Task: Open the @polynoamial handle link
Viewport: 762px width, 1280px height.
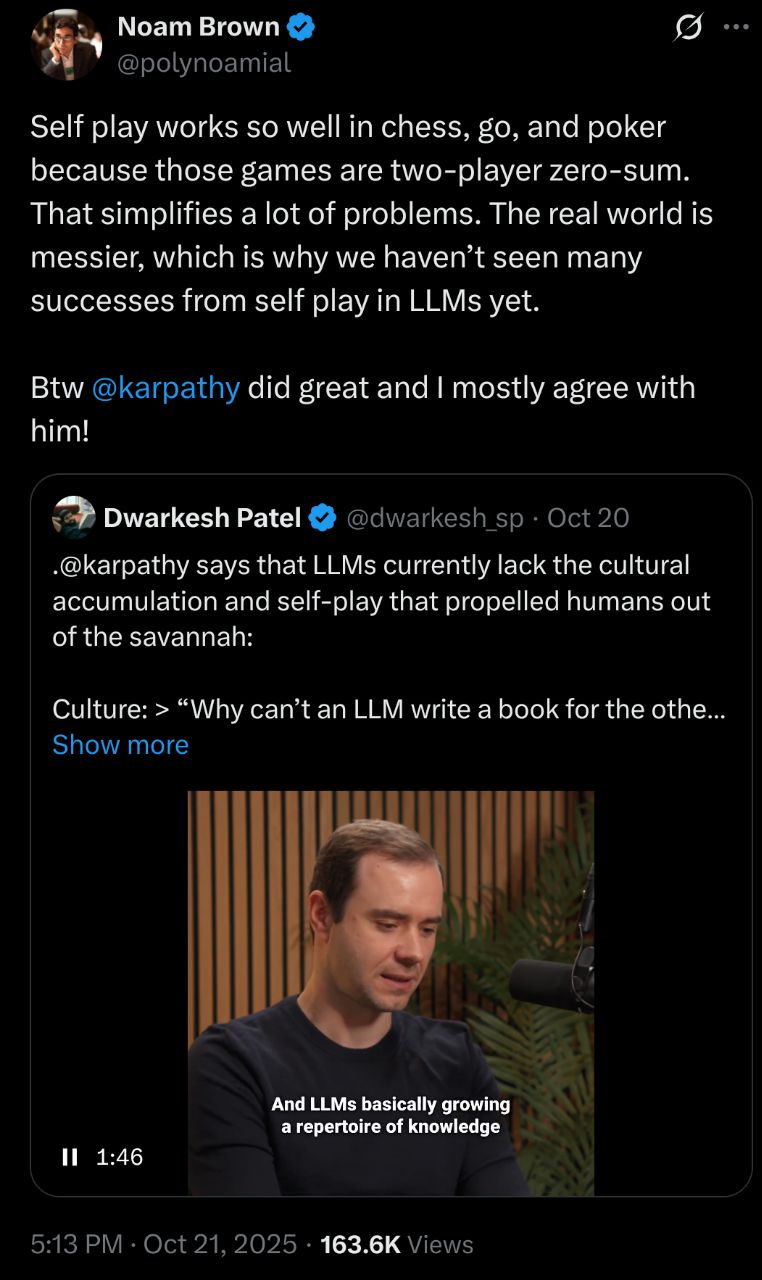Action: [204, 63]
